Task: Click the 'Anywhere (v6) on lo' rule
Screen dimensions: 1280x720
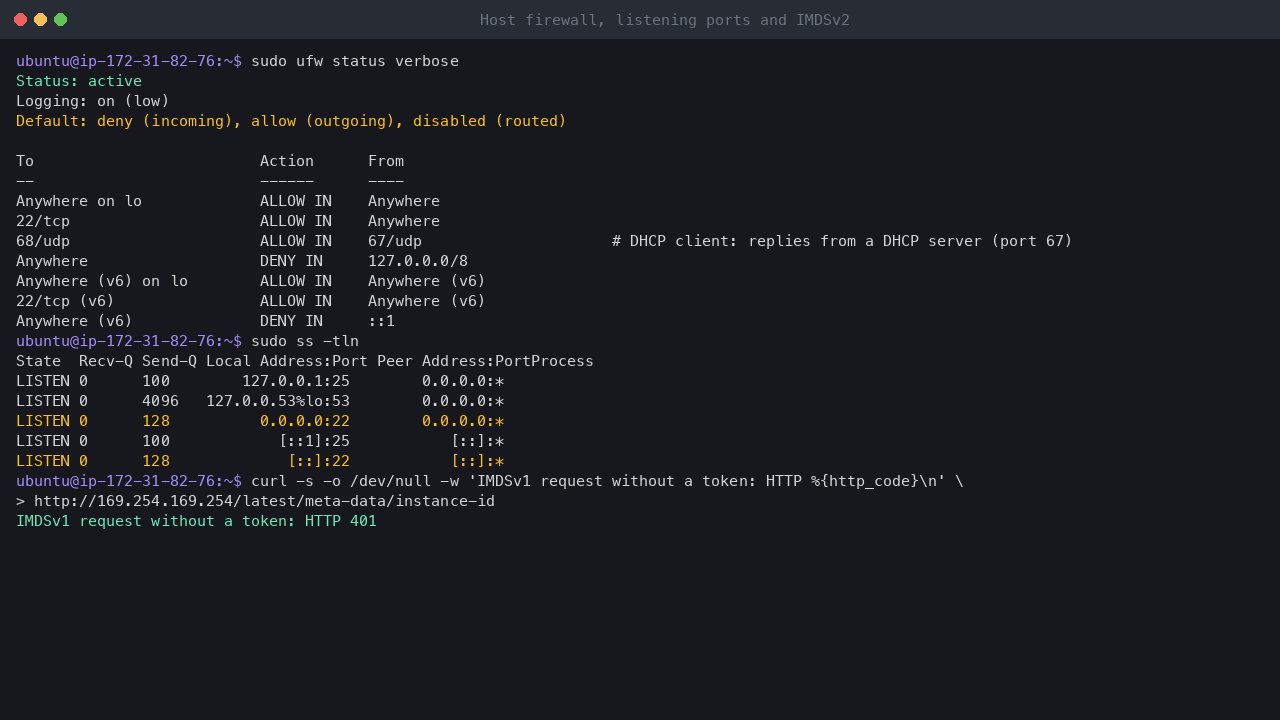Action: (102, 281)
